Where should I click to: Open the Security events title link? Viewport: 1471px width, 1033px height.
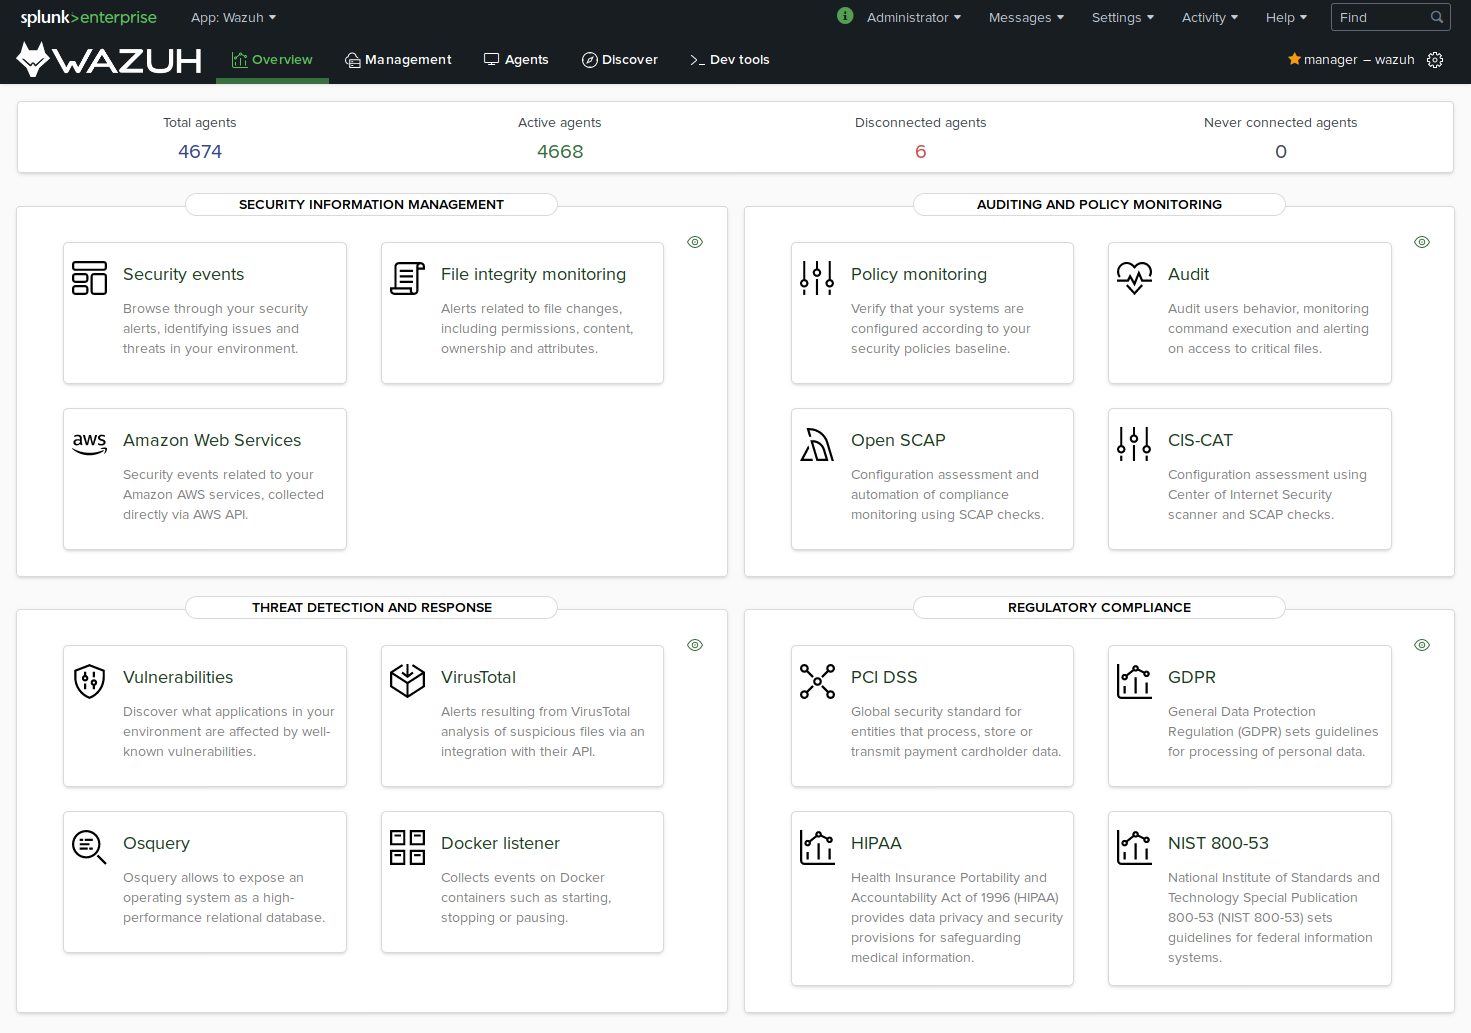tap(183, 274)
